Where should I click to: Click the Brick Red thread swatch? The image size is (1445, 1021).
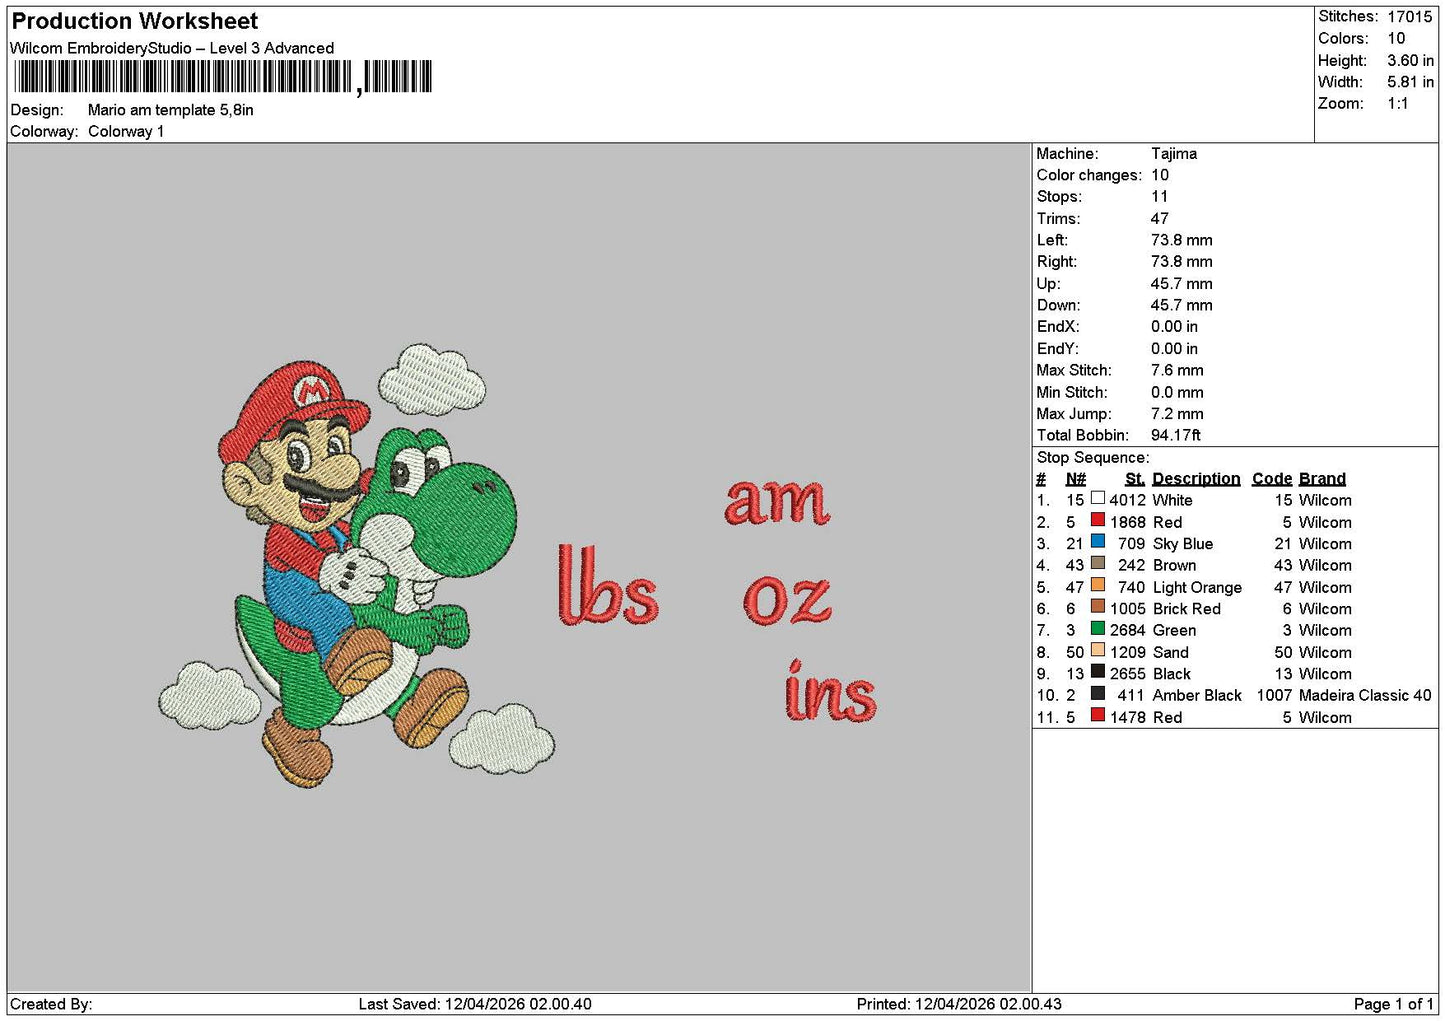point(1097,607)
